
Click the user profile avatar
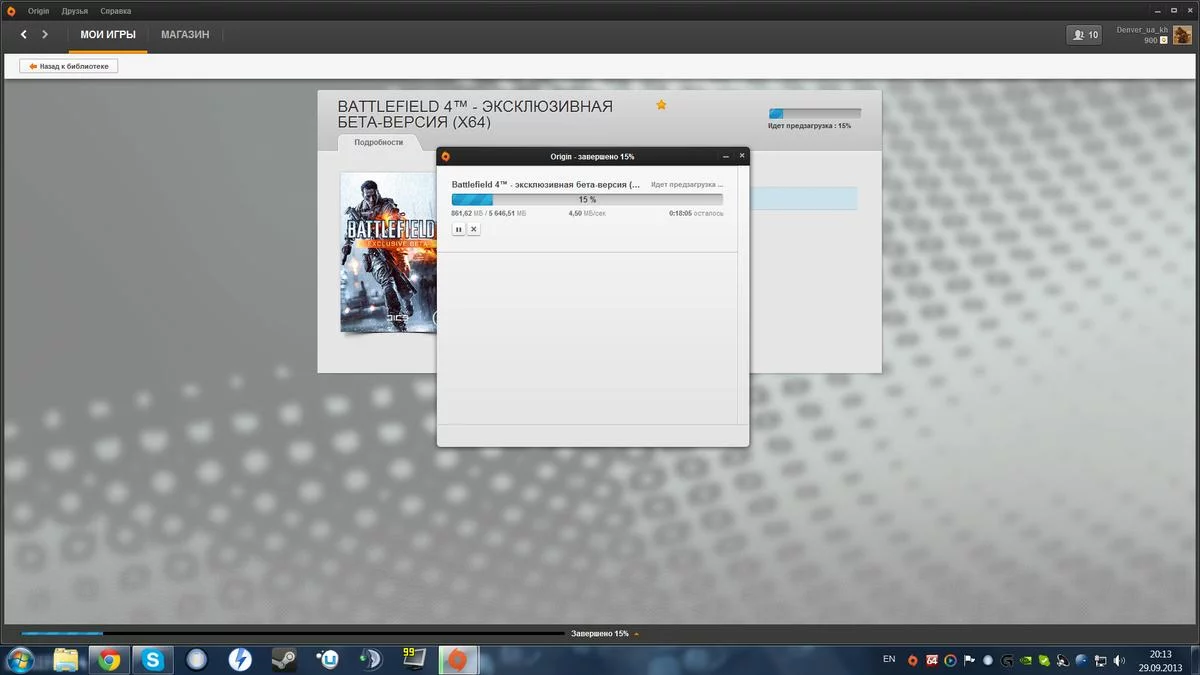(x=1182, y=35)
